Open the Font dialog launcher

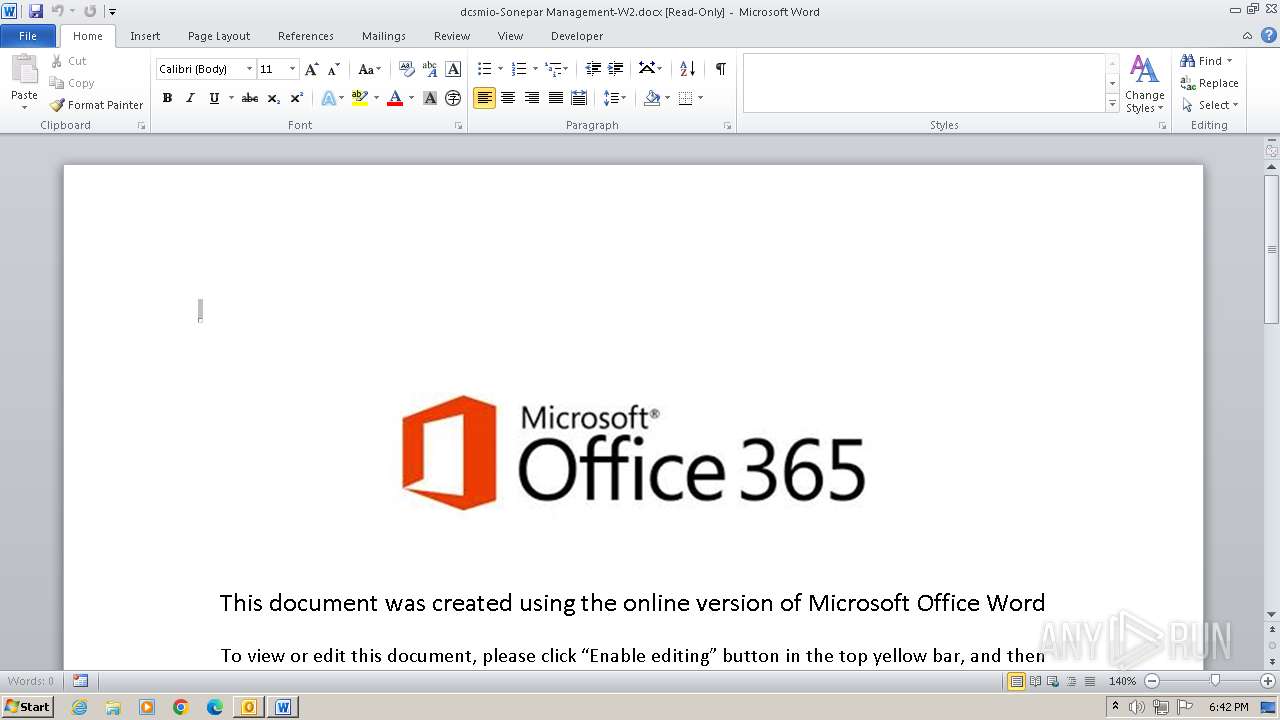[458, 126]
